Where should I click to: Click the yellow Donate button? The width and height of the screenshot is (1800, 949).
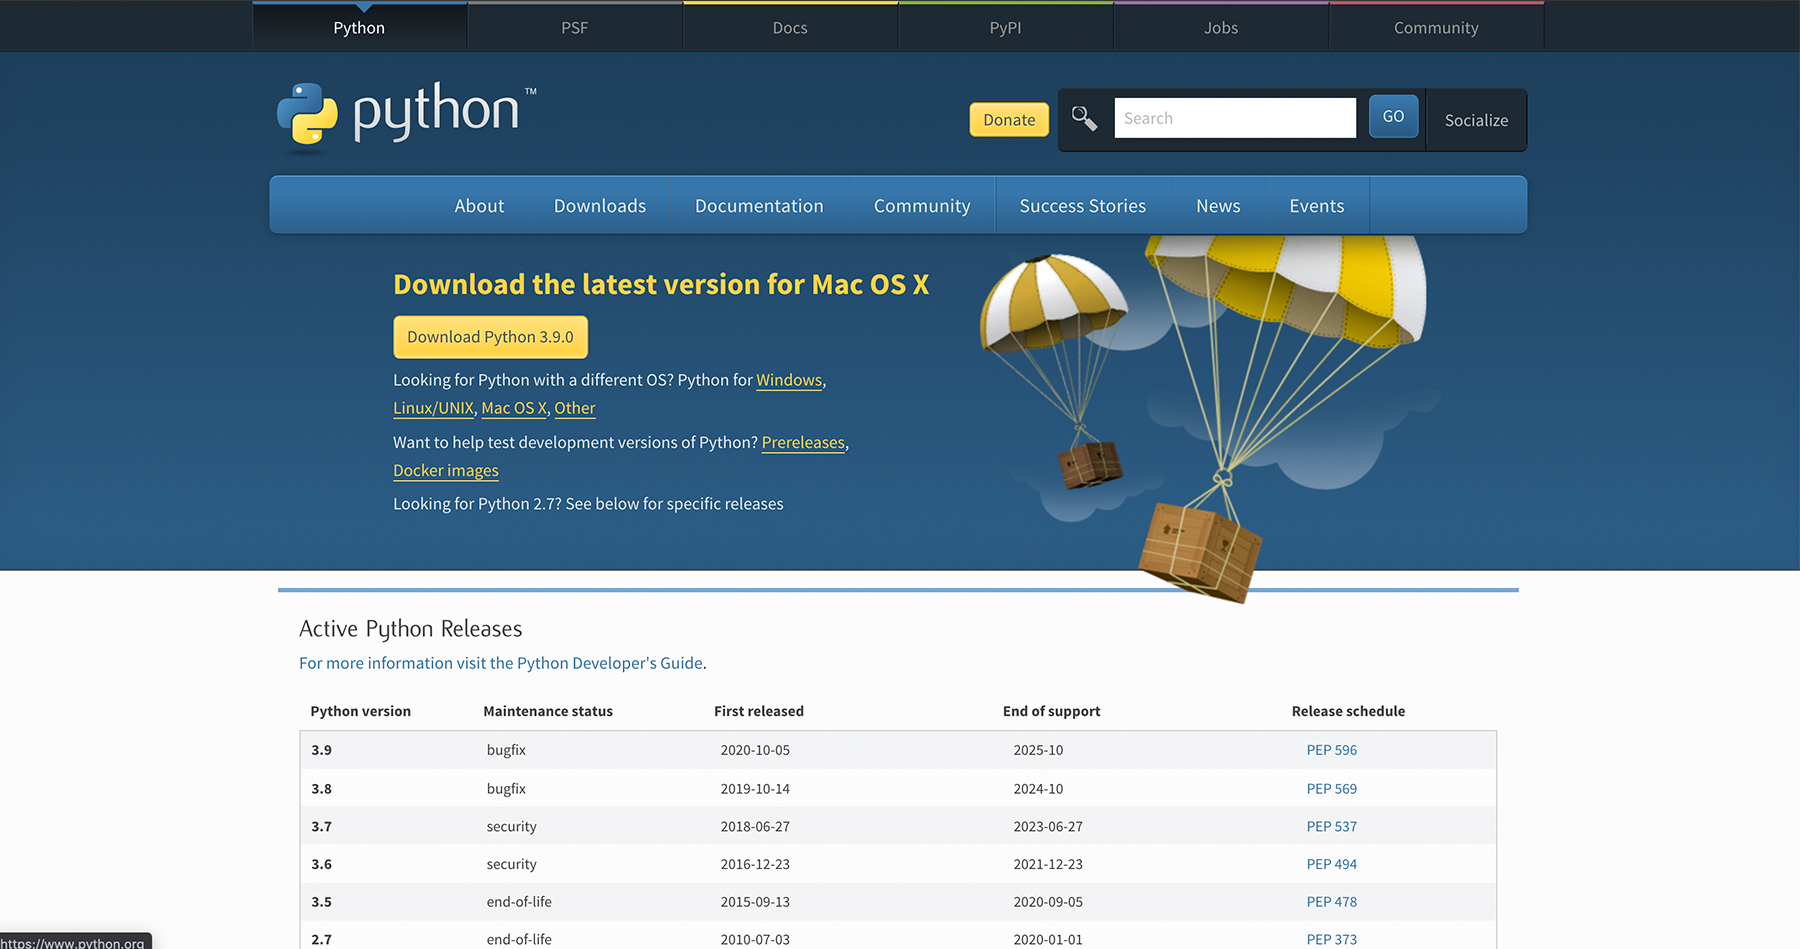[x=1008, y=120]
